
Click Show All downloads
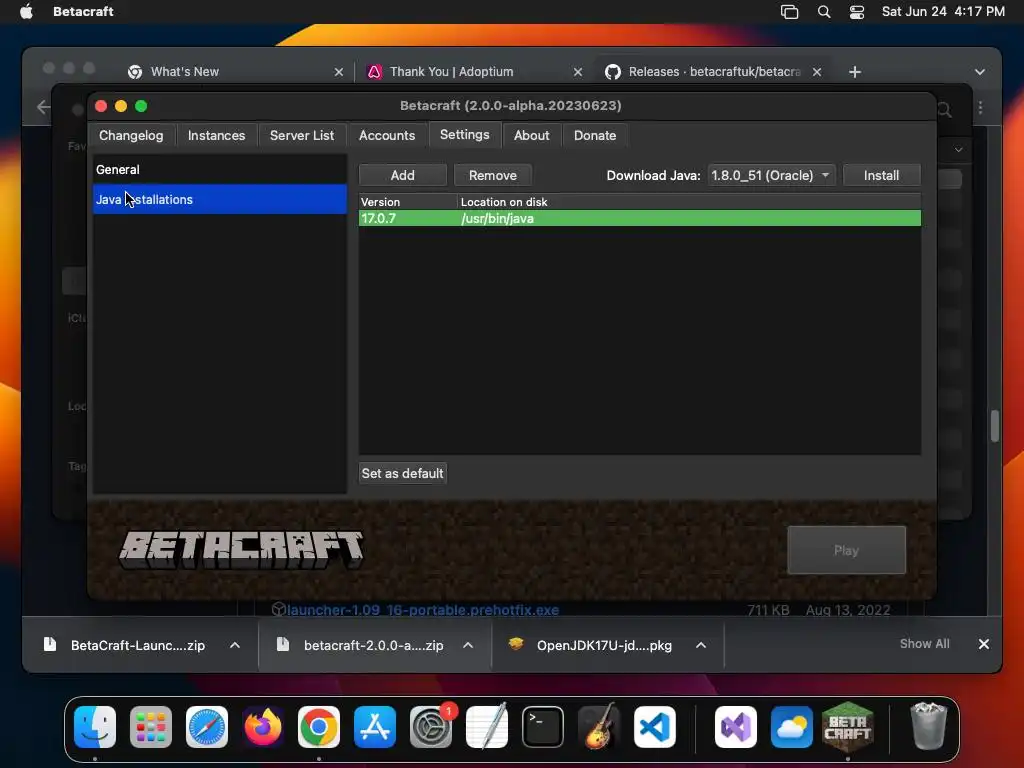pyautogui.click(x=924, y=644)
